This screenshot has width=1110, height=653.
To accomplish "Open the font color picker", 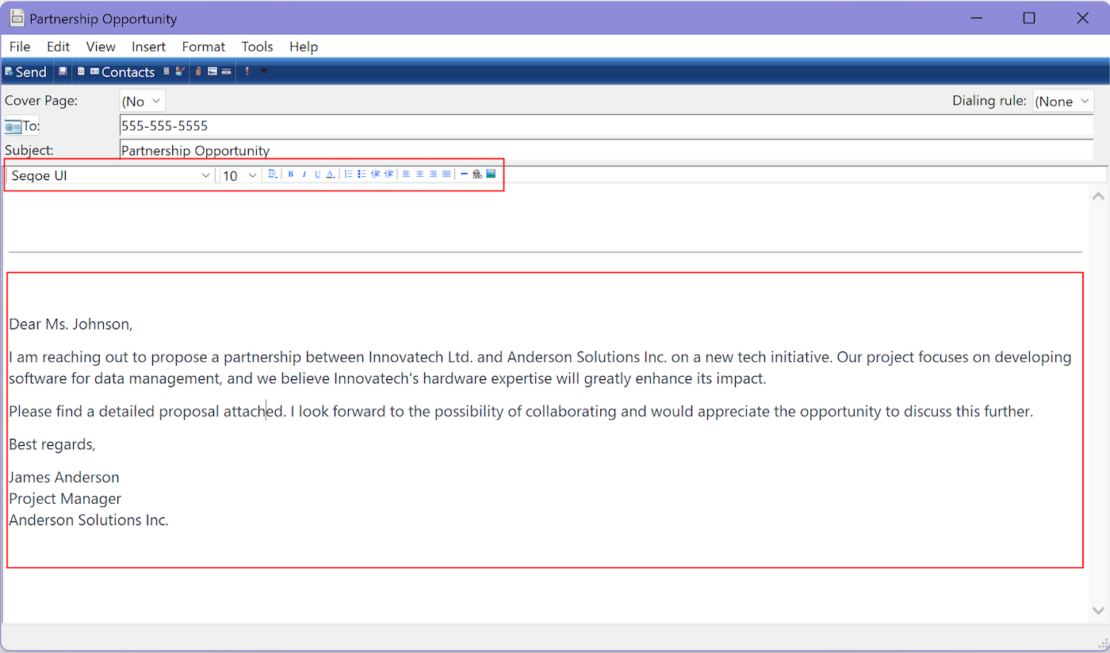I will (x=331, y=174).
